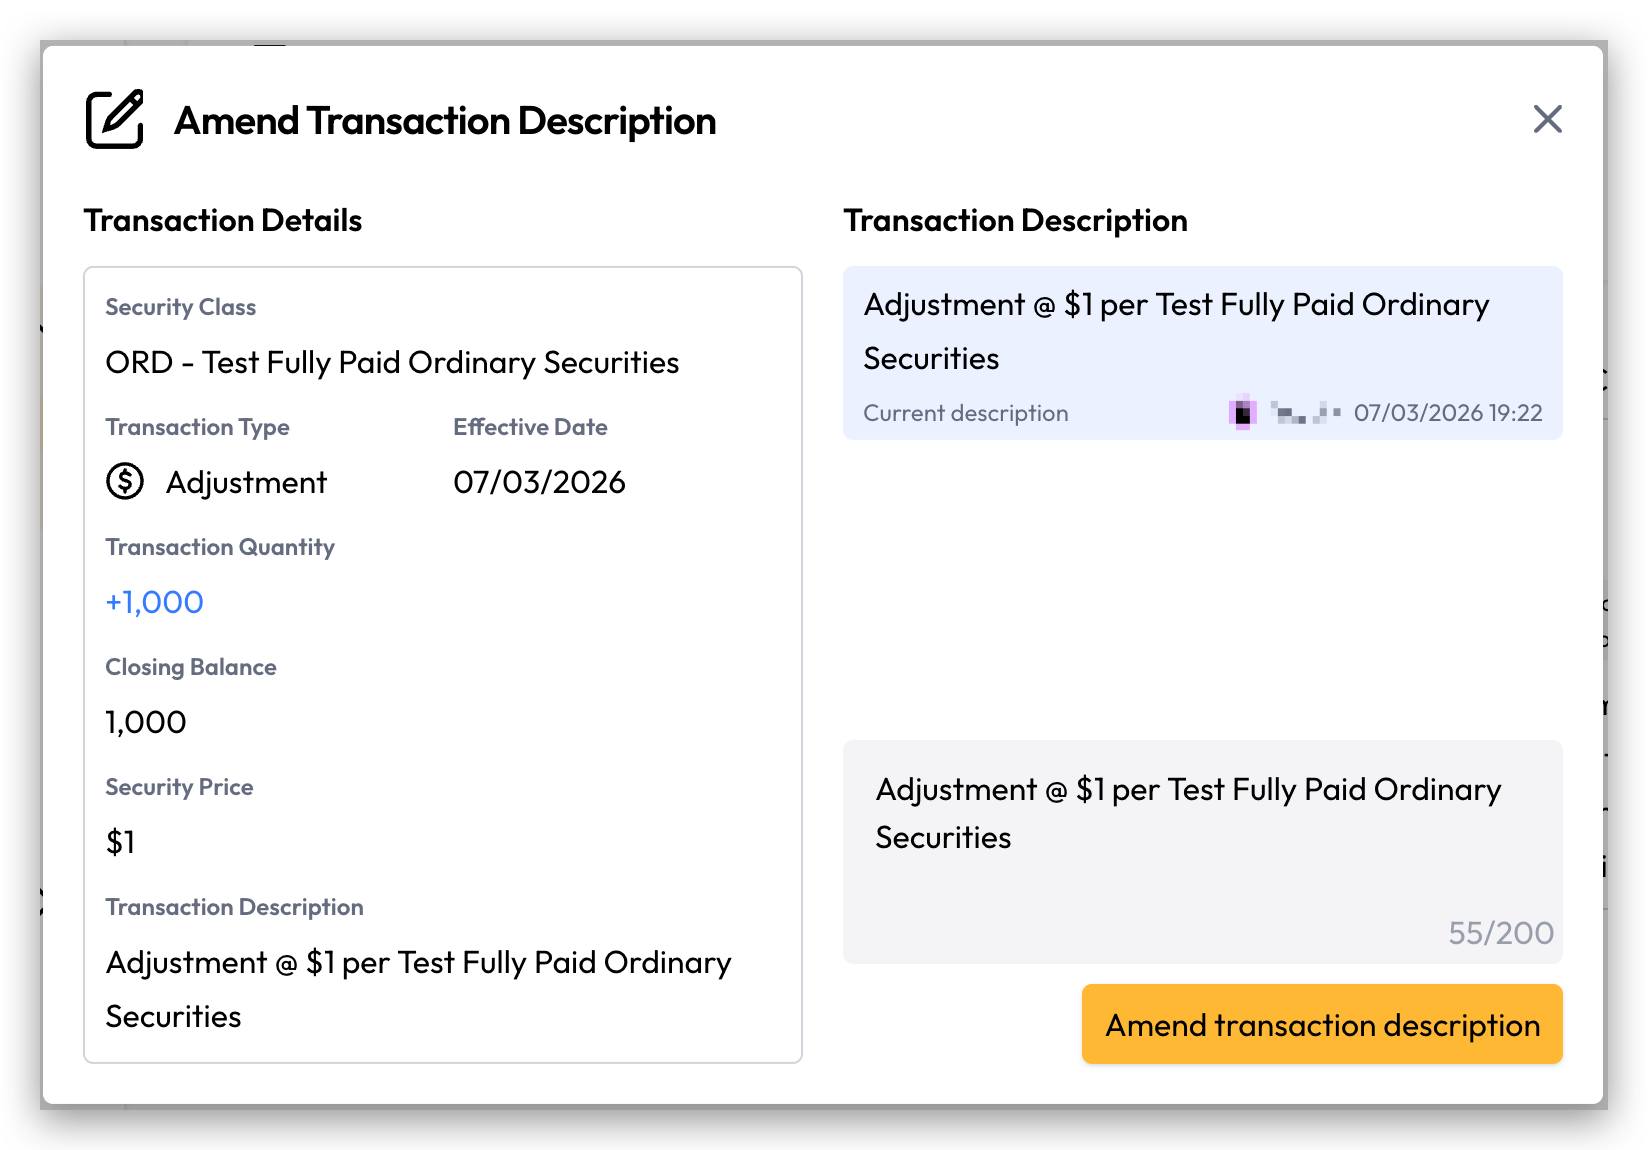This screenshot has height=1150, width=1648.
Task: Click the user avatar in current description
Action: click(1242, 413)
